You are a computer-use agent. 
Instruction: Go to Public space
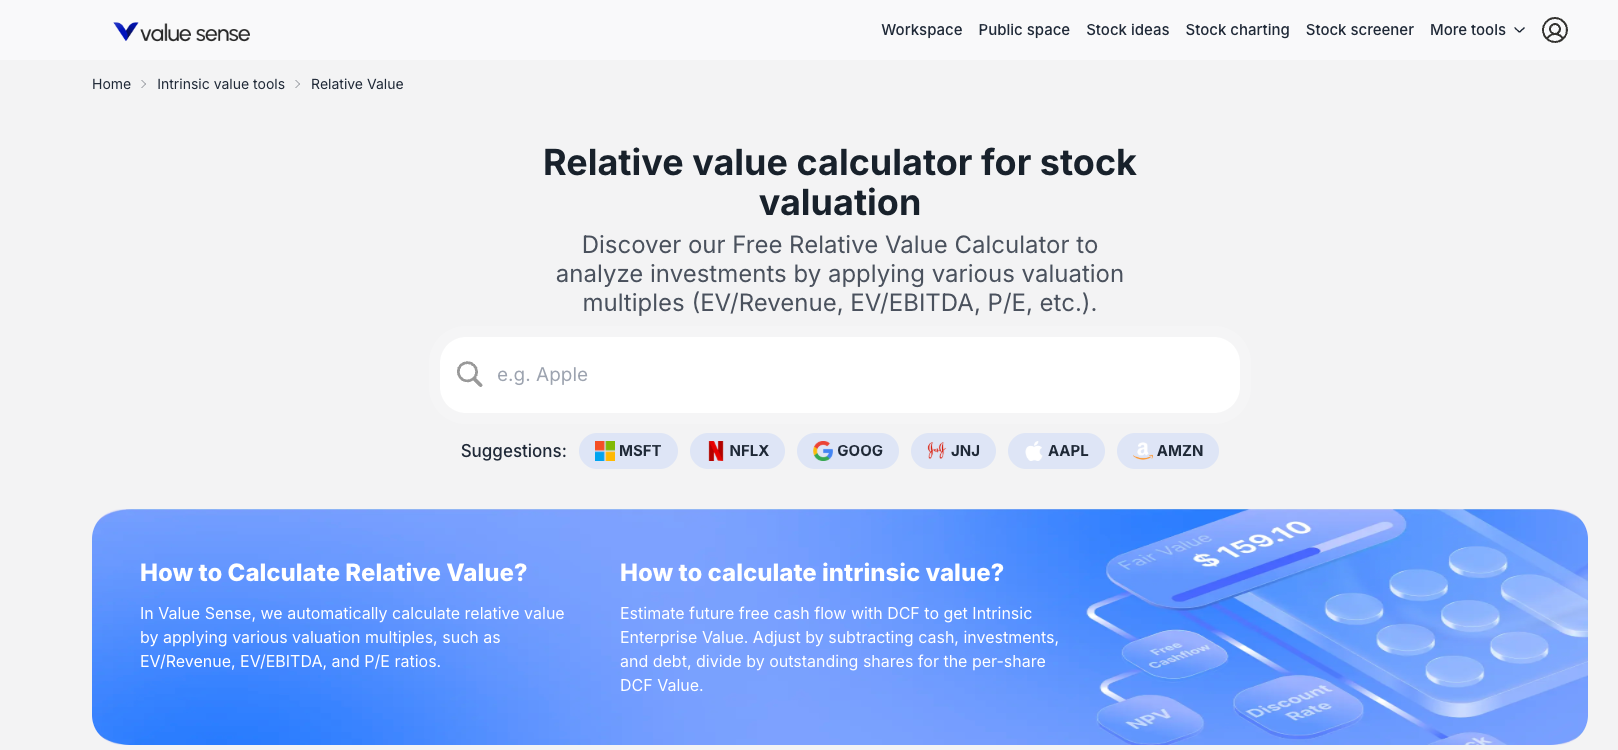(1024, 30)
